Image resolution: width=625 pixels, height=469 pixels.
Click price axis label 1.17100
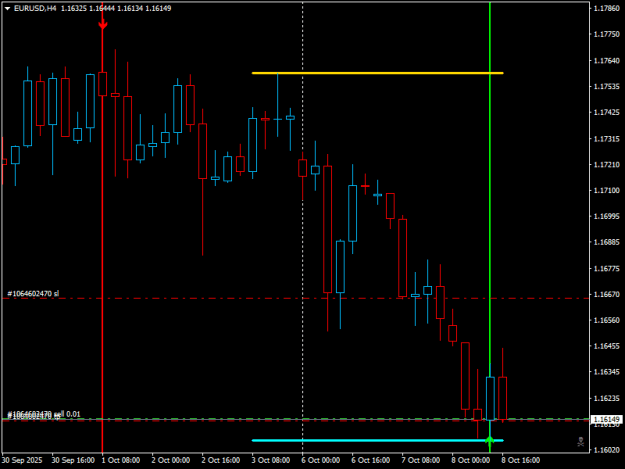[607, 190]
